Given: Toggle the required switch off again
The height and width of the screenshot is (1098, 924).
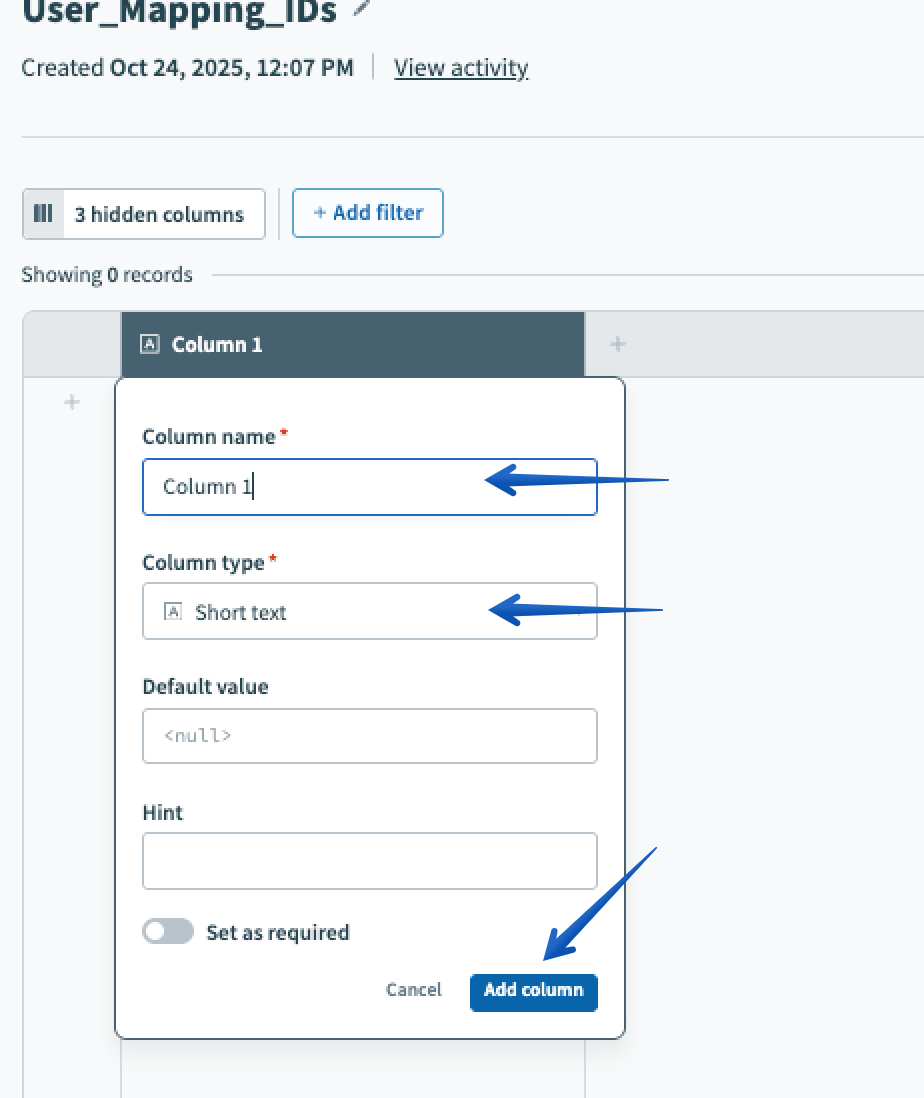Looking at the screenshot, I should pyautogui.click(x=167, y=931).
